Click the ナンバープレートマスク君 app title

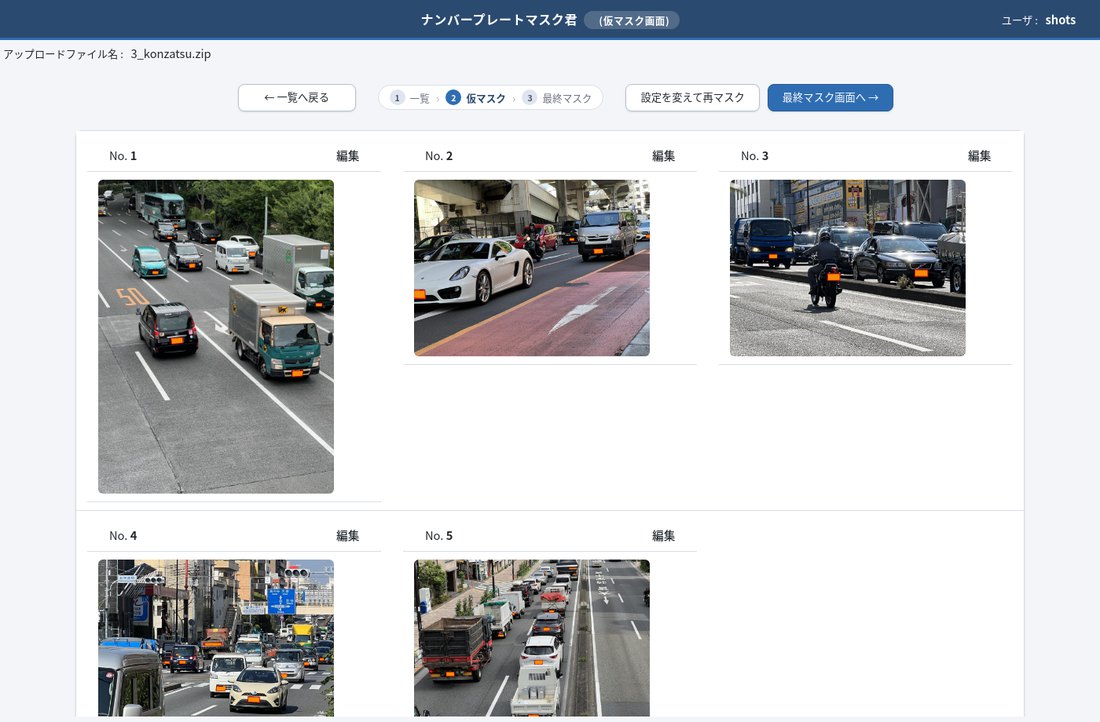tap(499, 20)
